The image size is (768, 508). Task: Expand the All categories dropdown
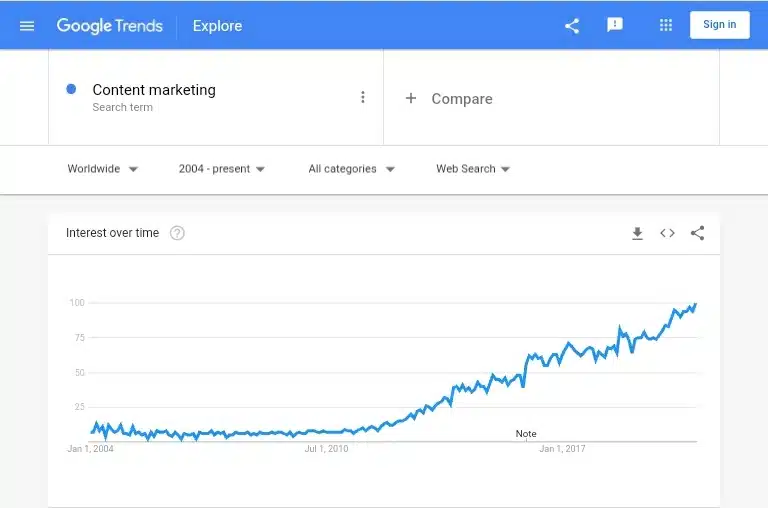(x=351, y=169)
